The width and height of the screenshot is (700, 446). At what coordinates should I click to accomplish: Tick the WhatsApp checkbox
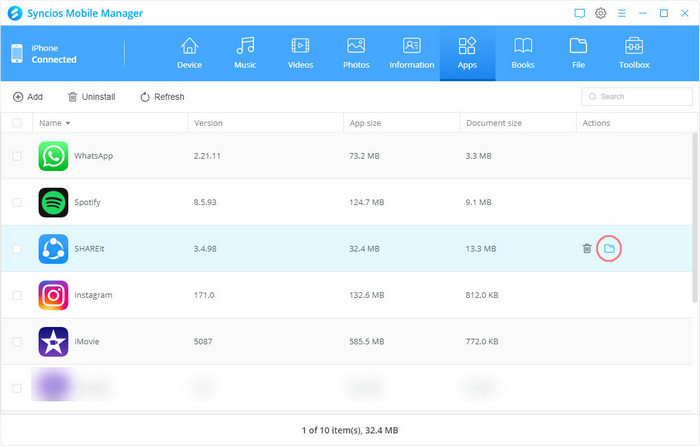pyautogui.click(x=17, y=157)
